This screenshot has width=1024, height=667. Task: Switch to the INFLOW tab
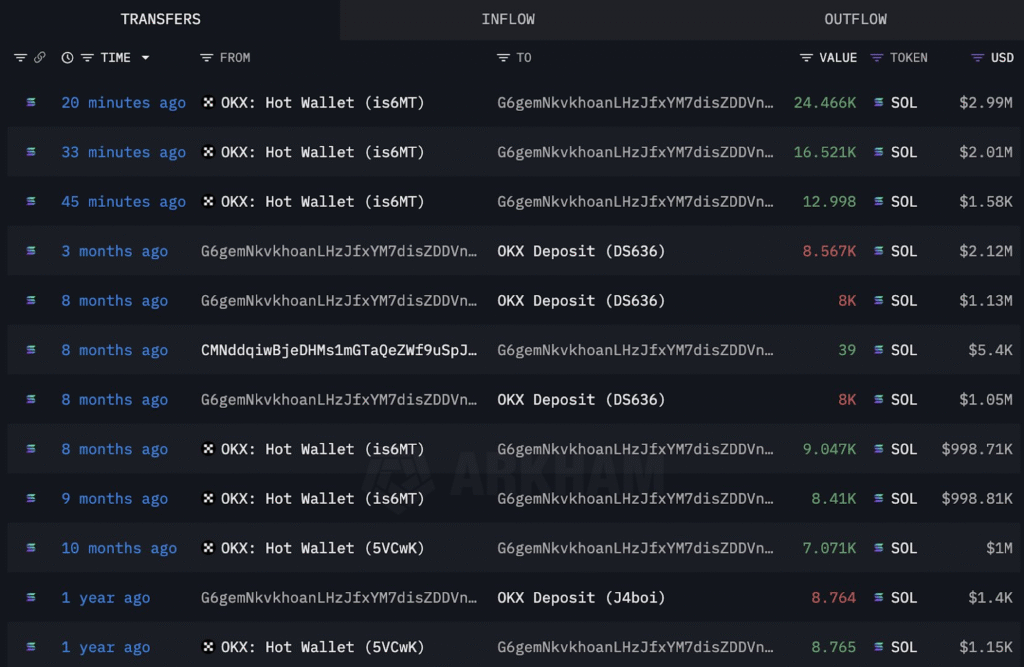pos(508,19)
